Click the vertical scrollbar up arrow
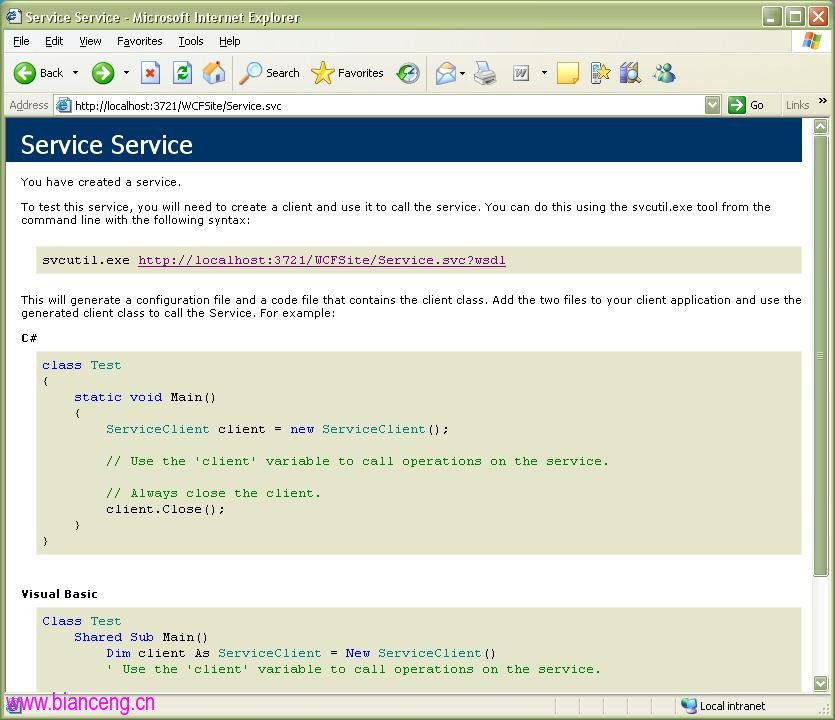Viewport: 835px width, 720px height. pyautogui.click(x=821, y=126)
